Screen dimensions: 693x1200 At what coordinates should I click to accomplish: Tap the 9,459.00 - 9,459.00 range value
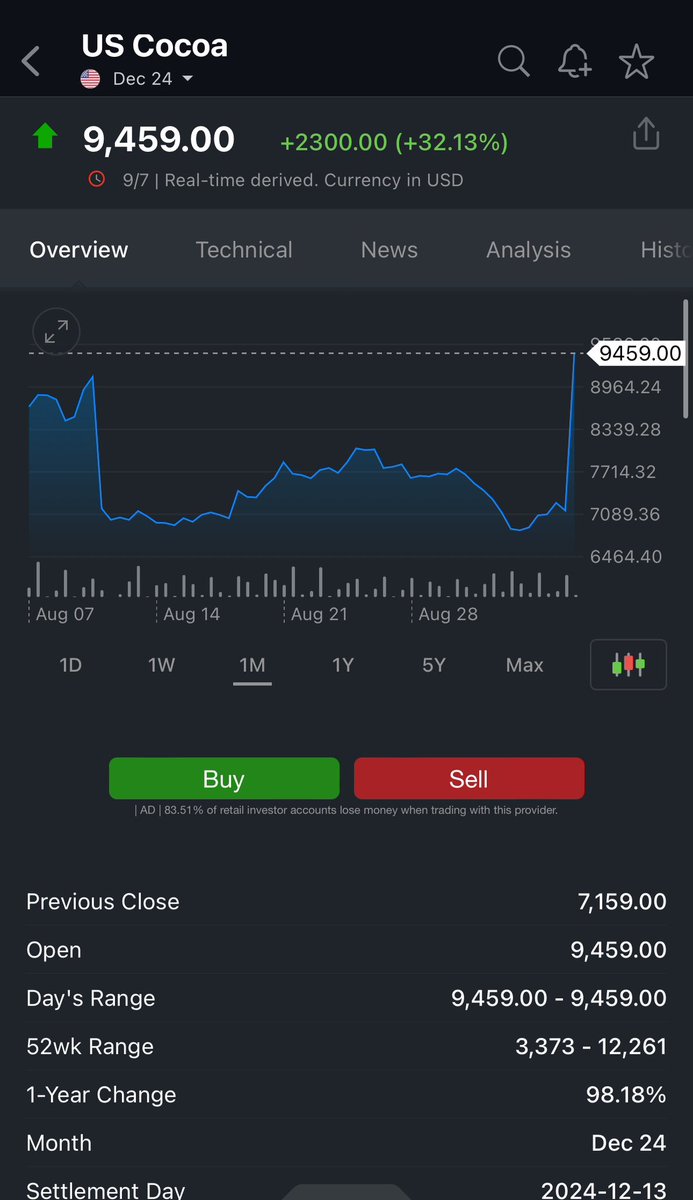click(559, 999)
